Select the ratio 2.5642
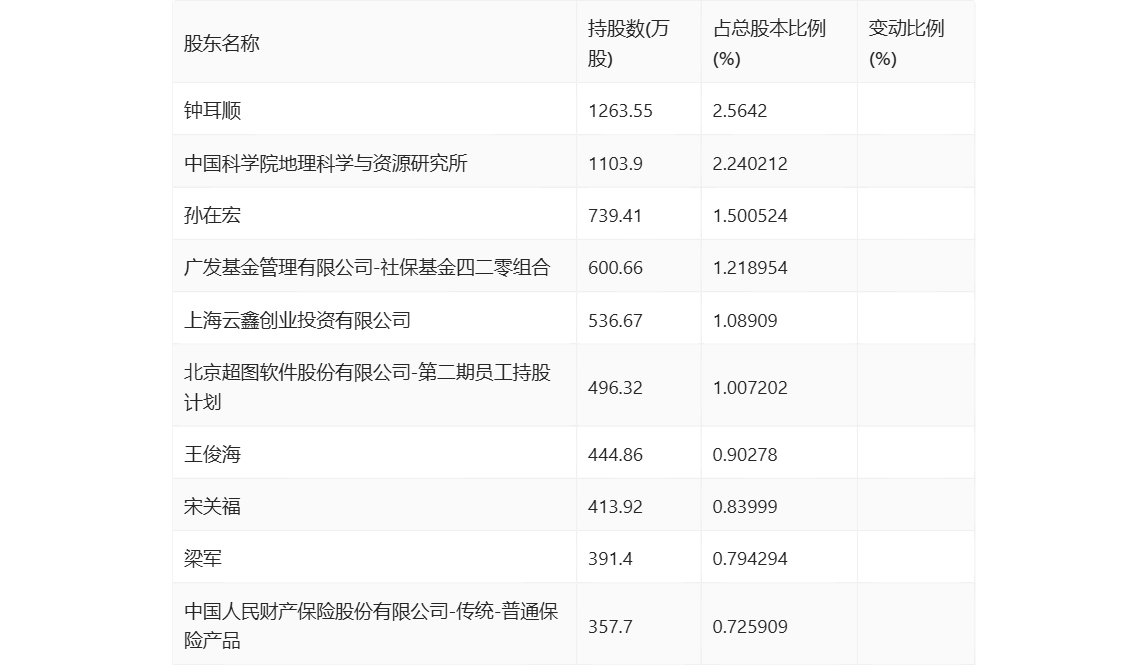The height and width of the screenshot is (665, 1148). tap(739, 111)
